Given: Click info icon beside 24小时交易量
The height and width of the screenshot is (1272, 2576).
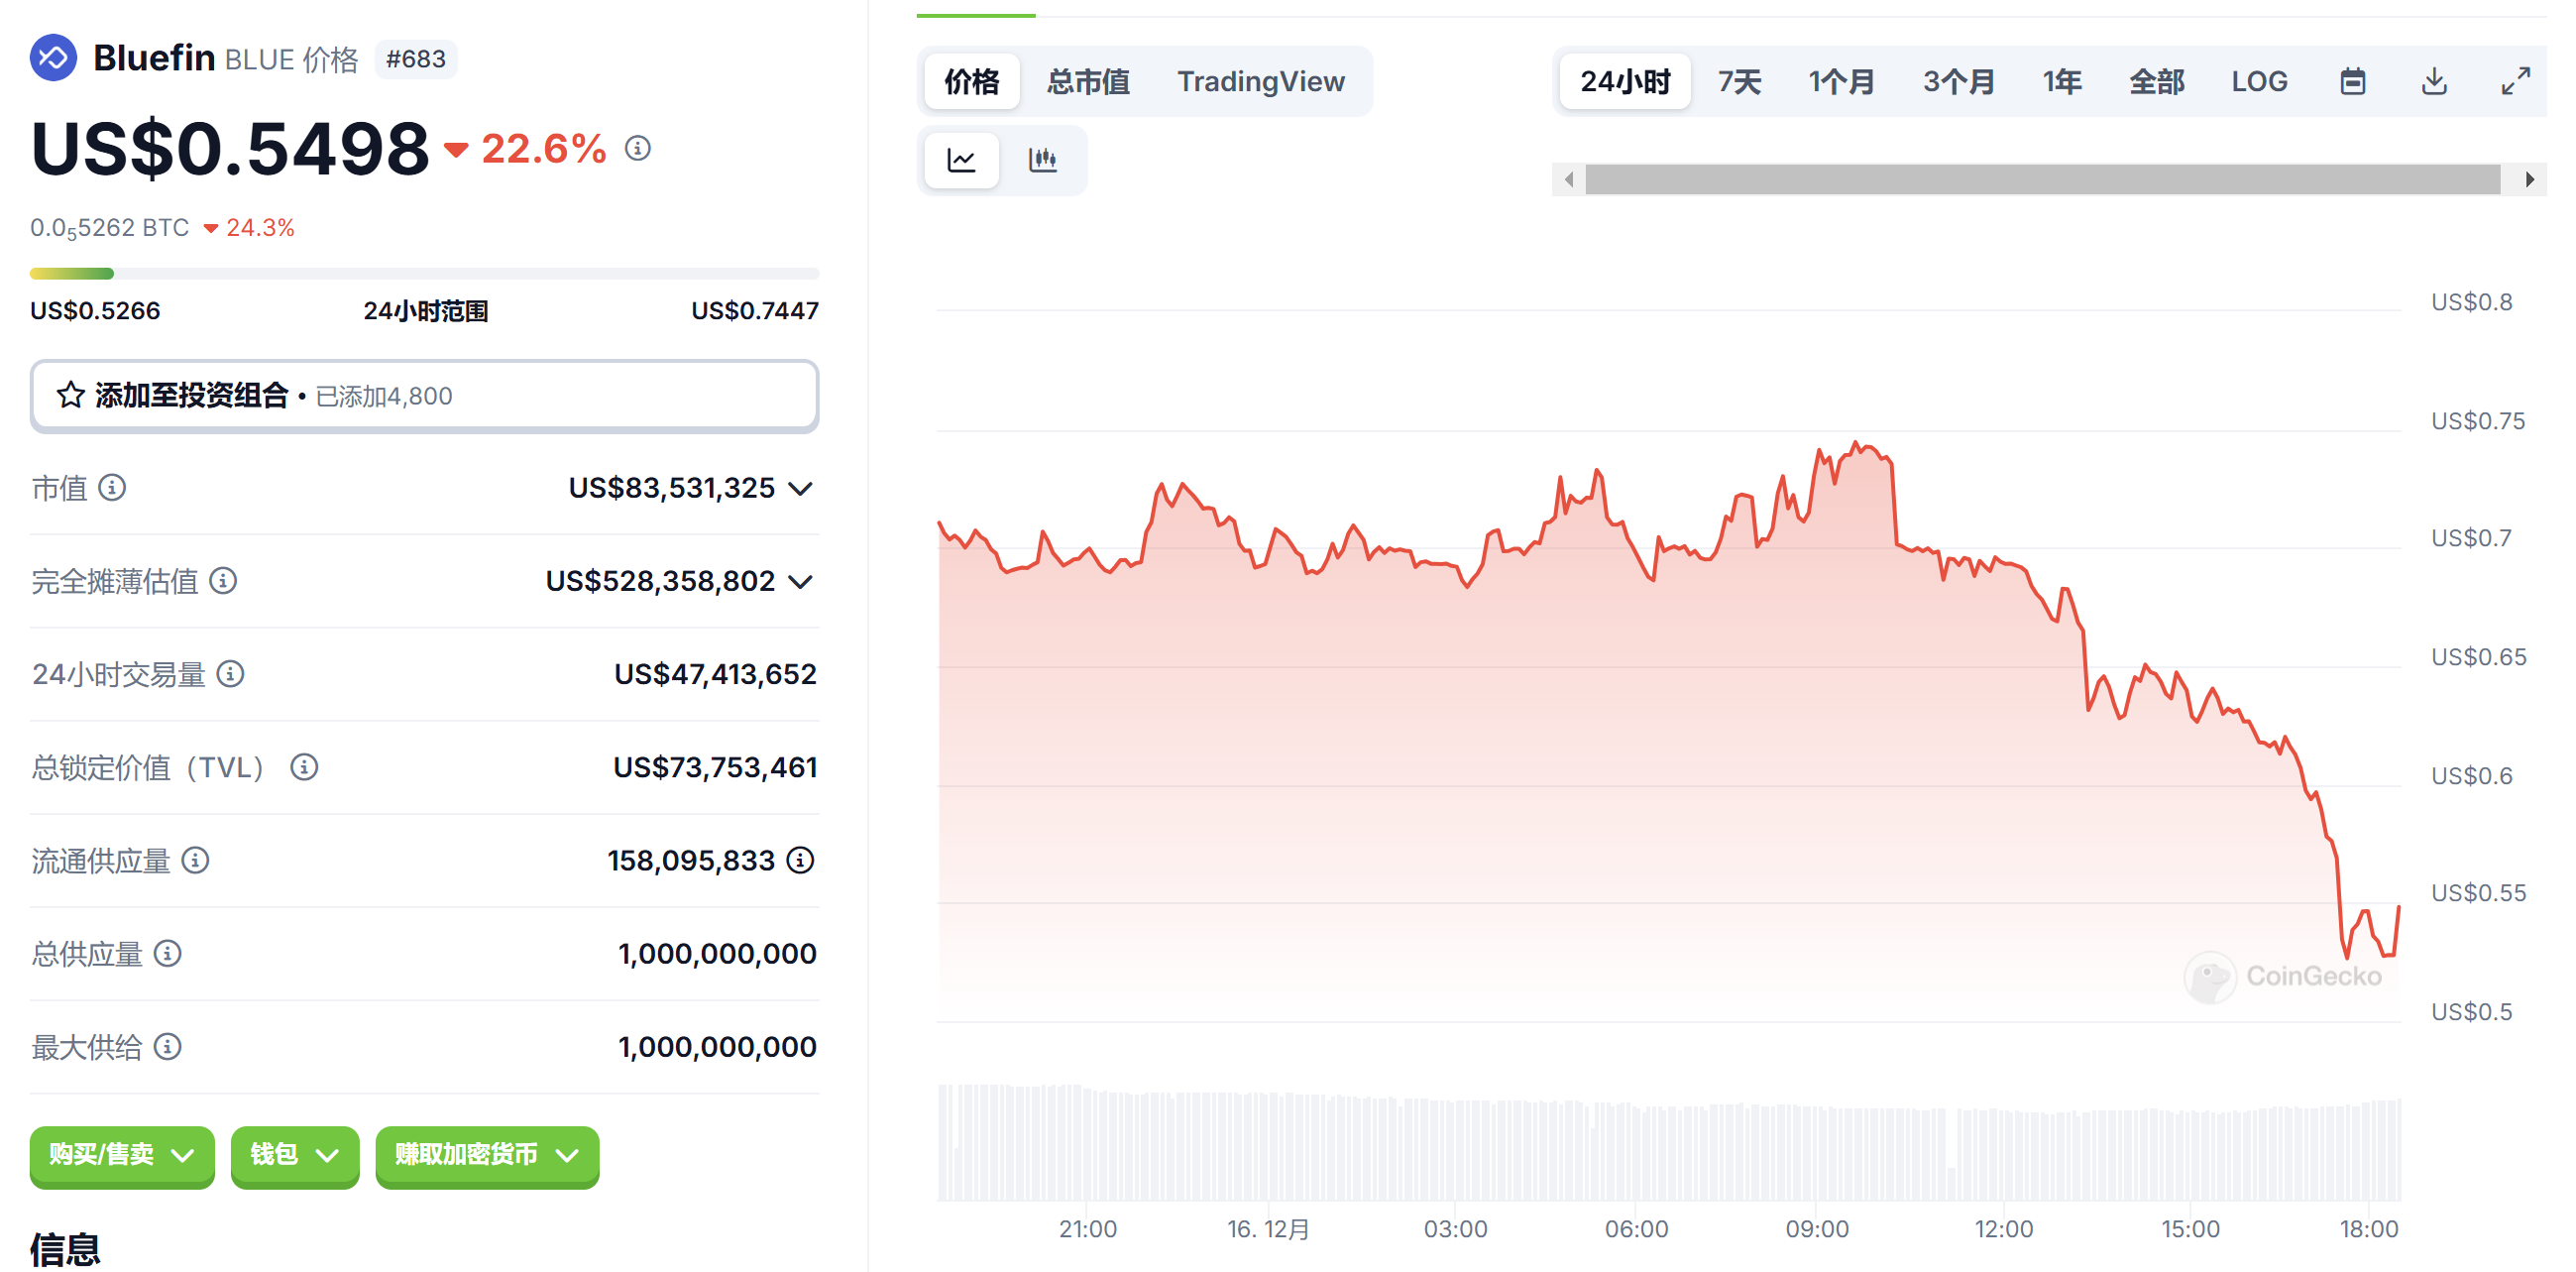Looking at the screenshot, I should (231, 674).
